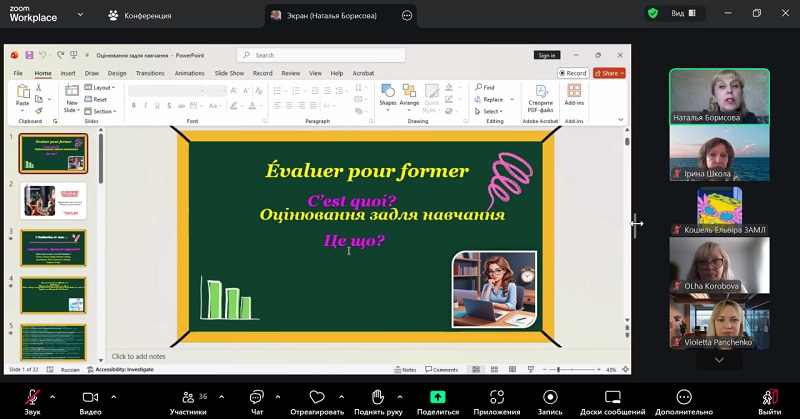800x419 pixels.
Task: Open Приложения apps icon
Action: coord(497,397)
